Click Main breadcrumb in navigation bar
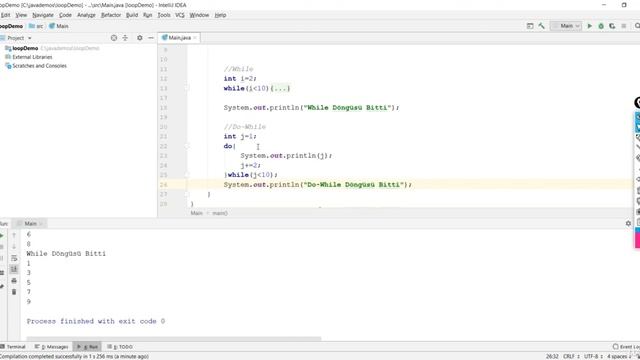The width and height of the screenshot is (640, 360). 59,26
